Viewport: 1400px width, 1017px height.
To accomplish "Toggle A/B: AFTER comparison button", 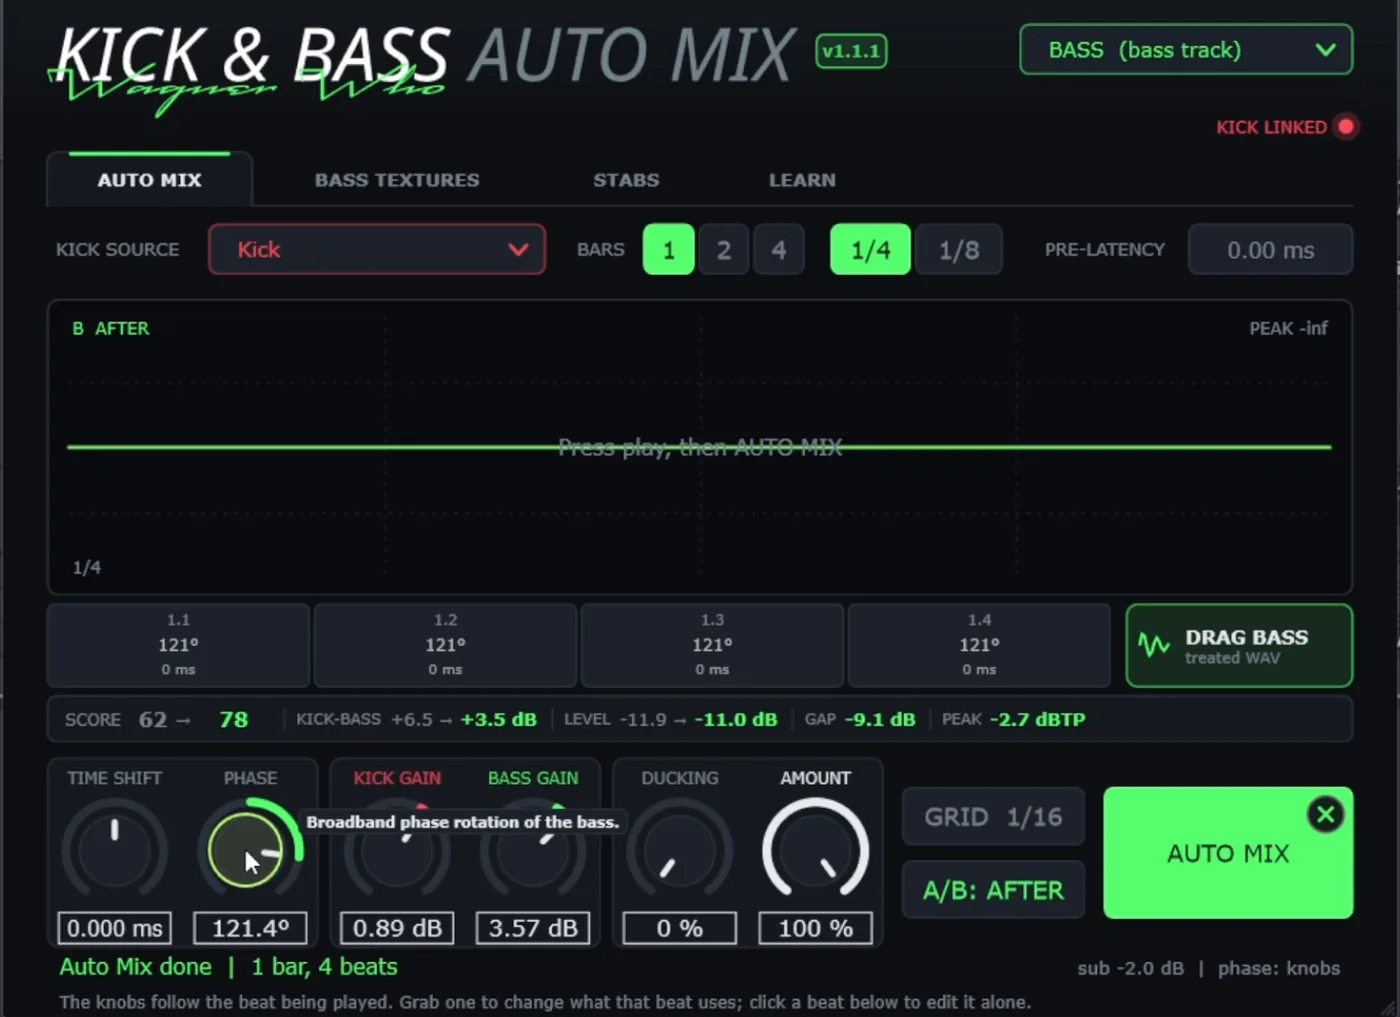I will pyautogui.click(x=993, y=890).
